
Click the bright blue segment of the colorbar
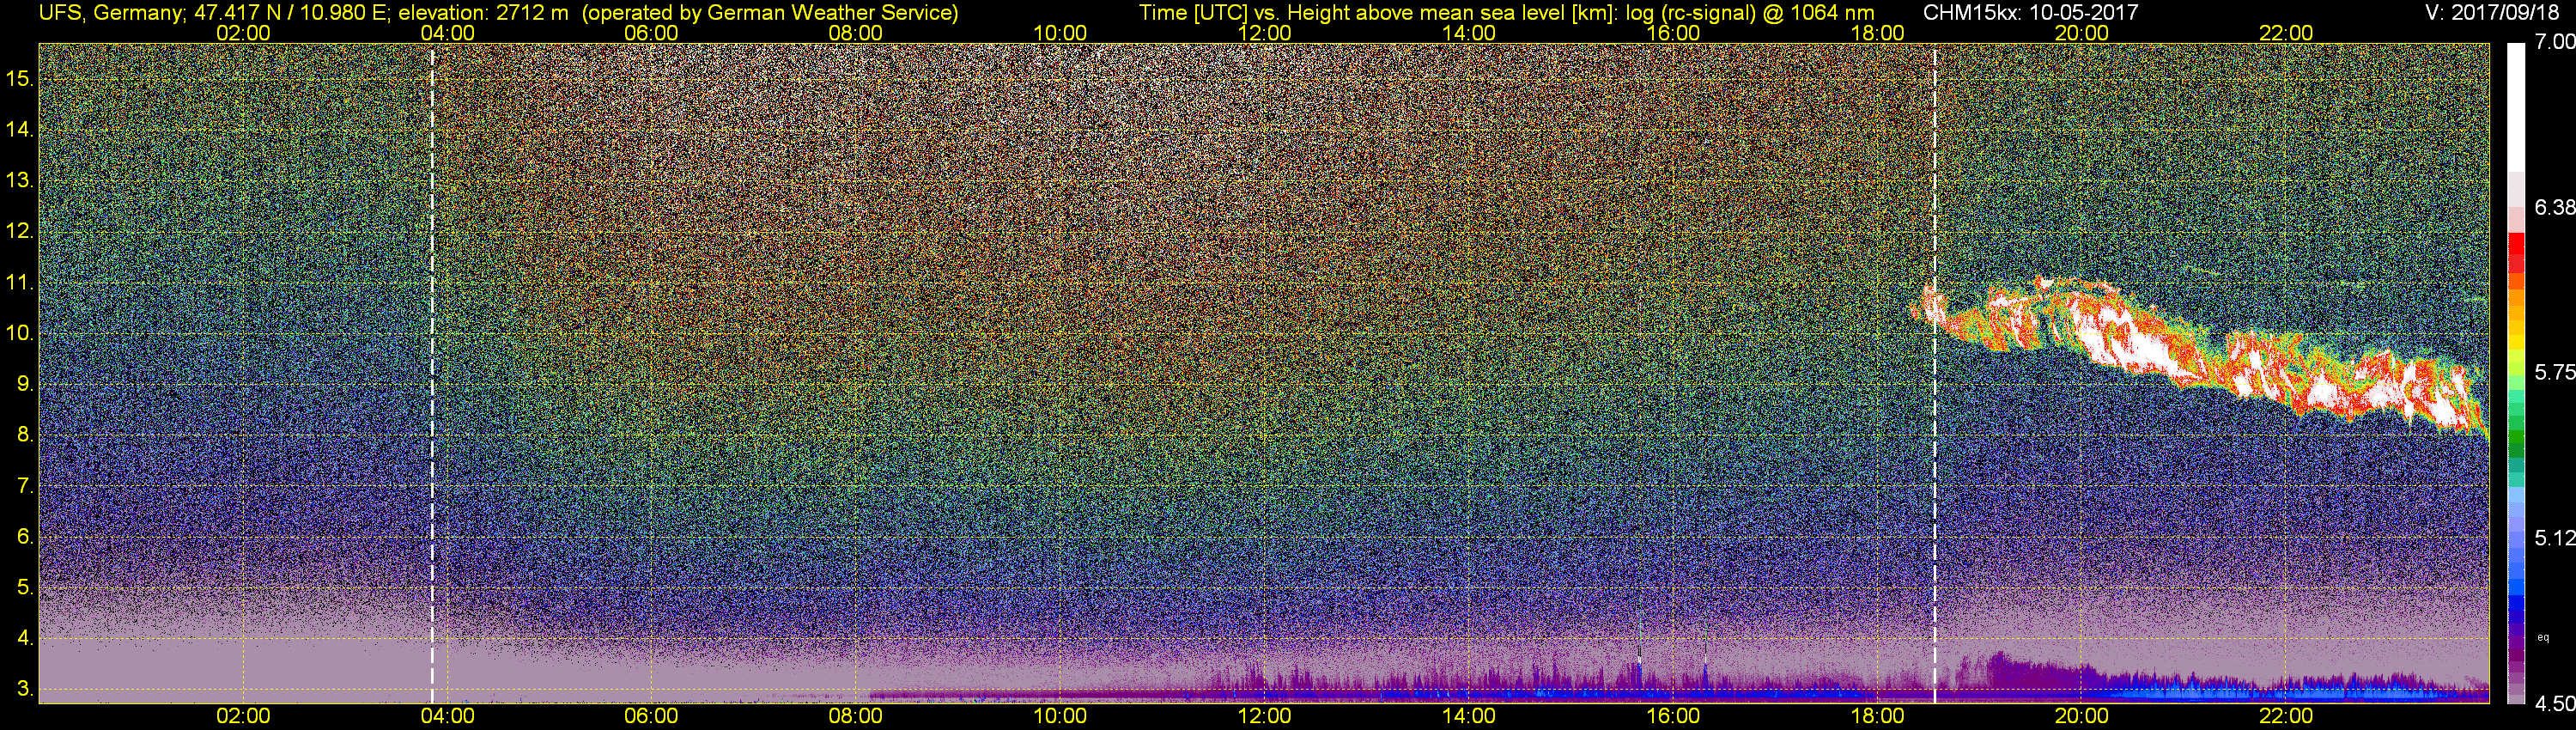click(2517, 587)
